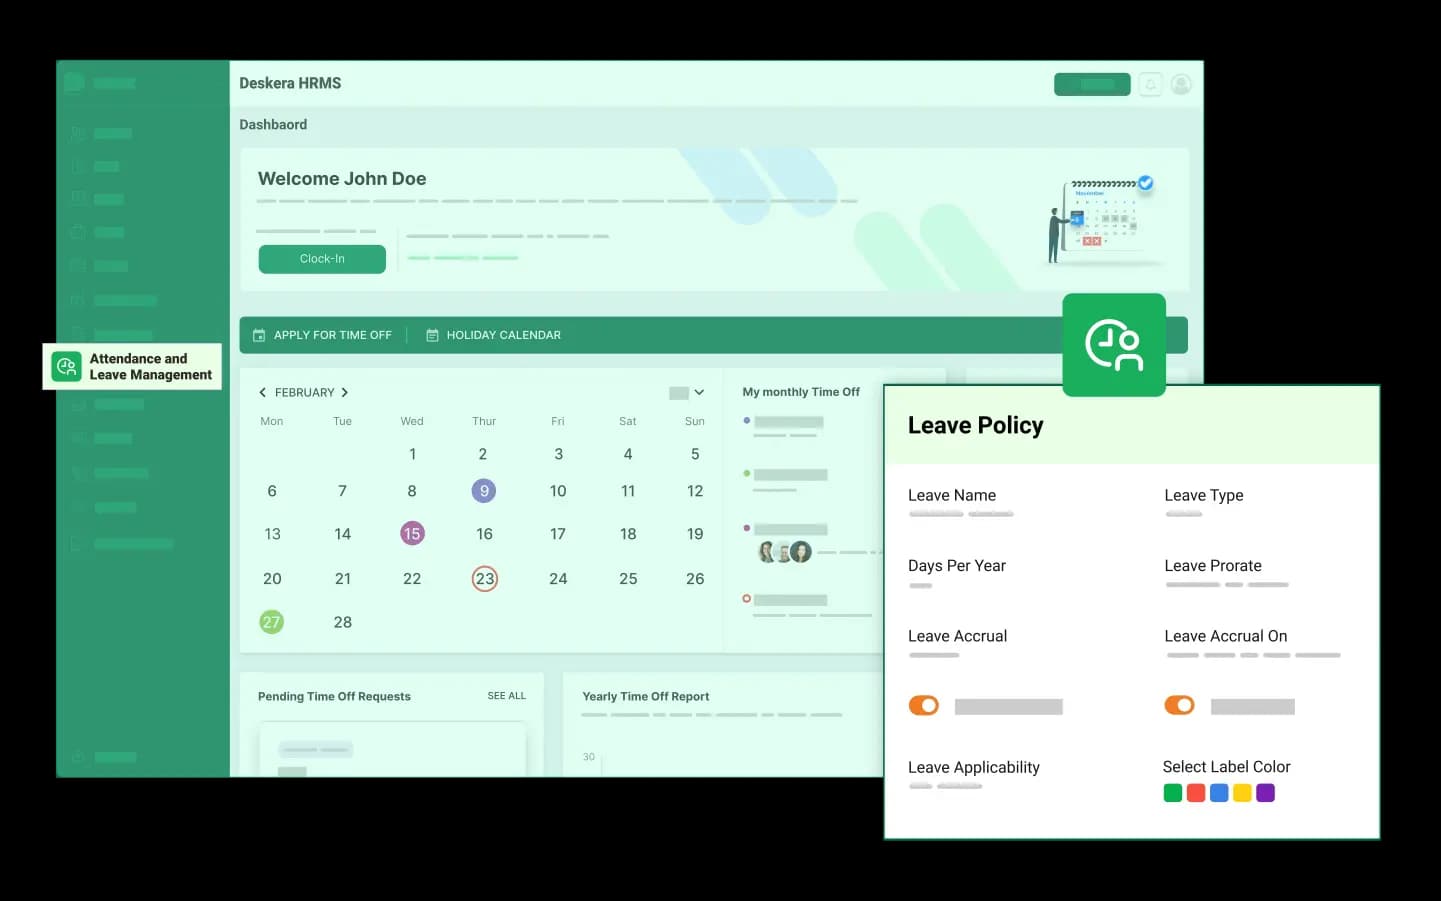Screen dimensions: 1441x901
Task: Click the employee avatars in monthly time off
Action: click(x=784, y=552)
